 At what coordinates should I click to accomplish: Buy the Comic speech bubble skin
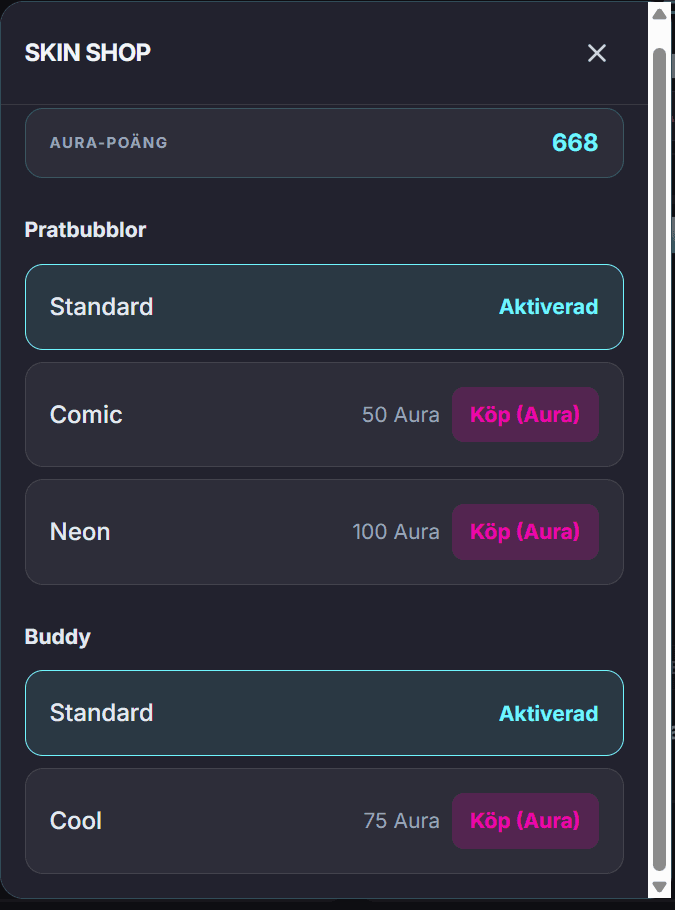click(x=525, y=415)
